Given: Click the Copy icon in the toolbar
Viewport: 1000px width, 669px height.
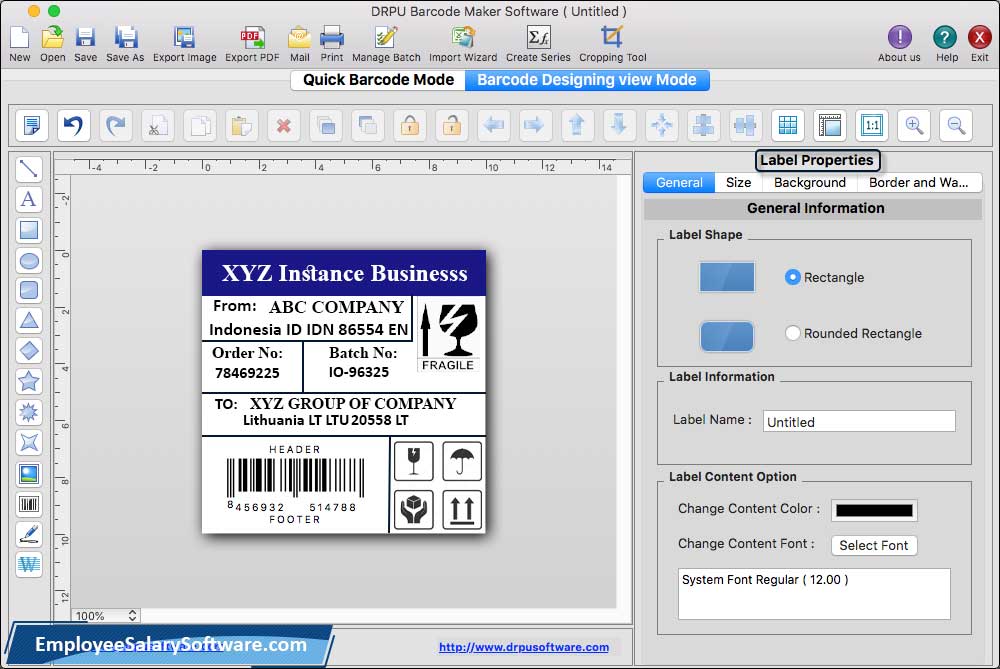Looking at the screenshot, I should (x=200, y=125).
